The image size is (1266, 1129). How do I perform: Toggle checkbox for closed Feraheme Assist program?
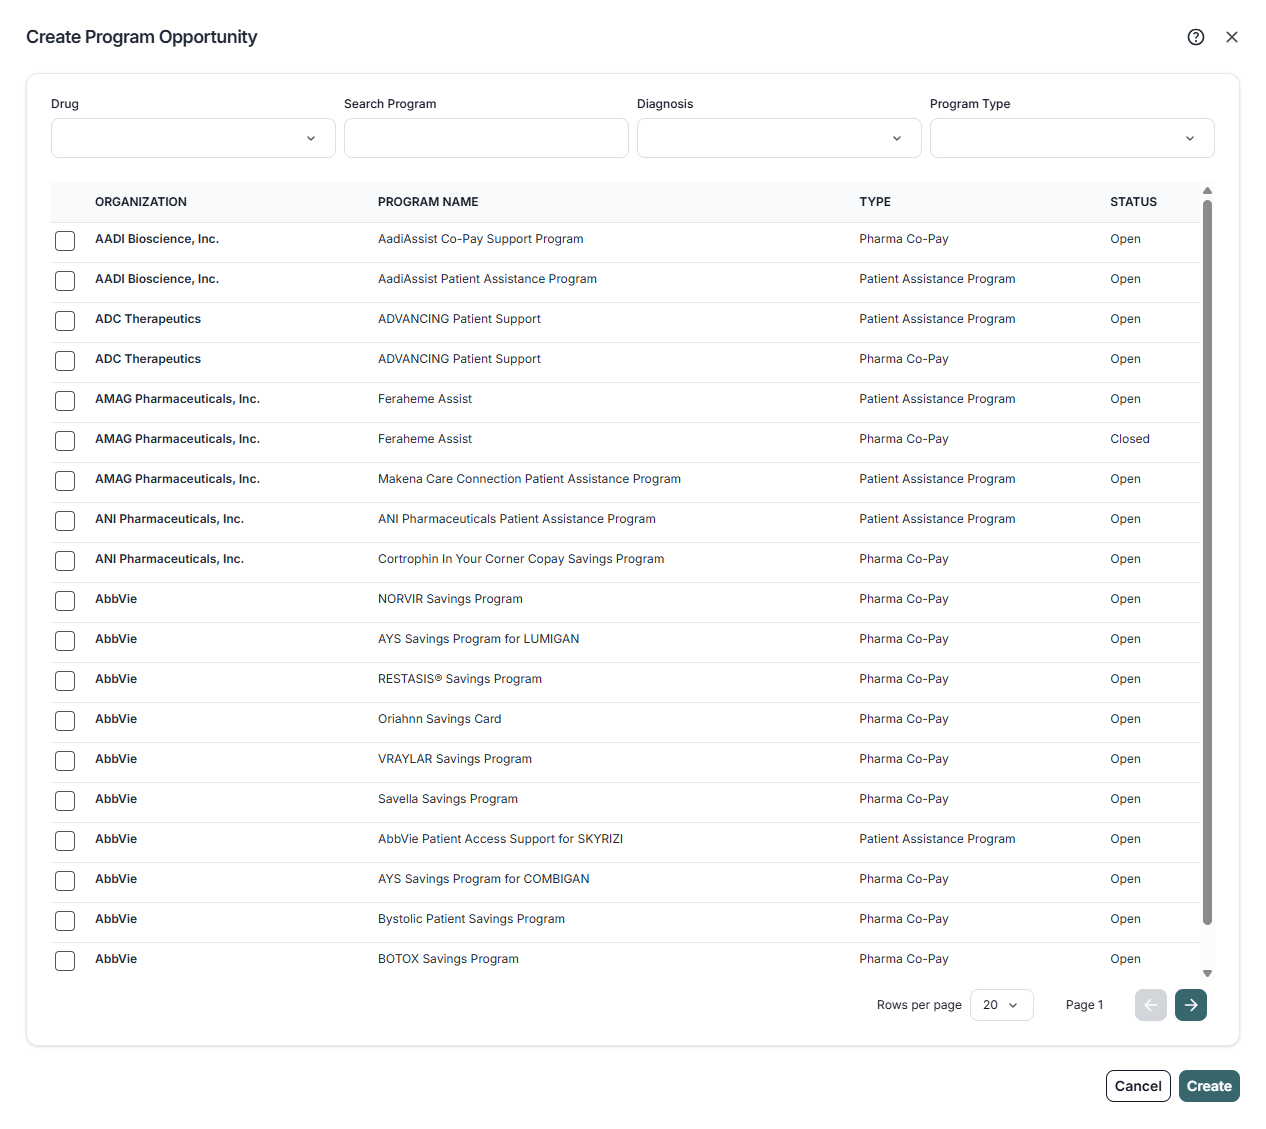[65, 440]
